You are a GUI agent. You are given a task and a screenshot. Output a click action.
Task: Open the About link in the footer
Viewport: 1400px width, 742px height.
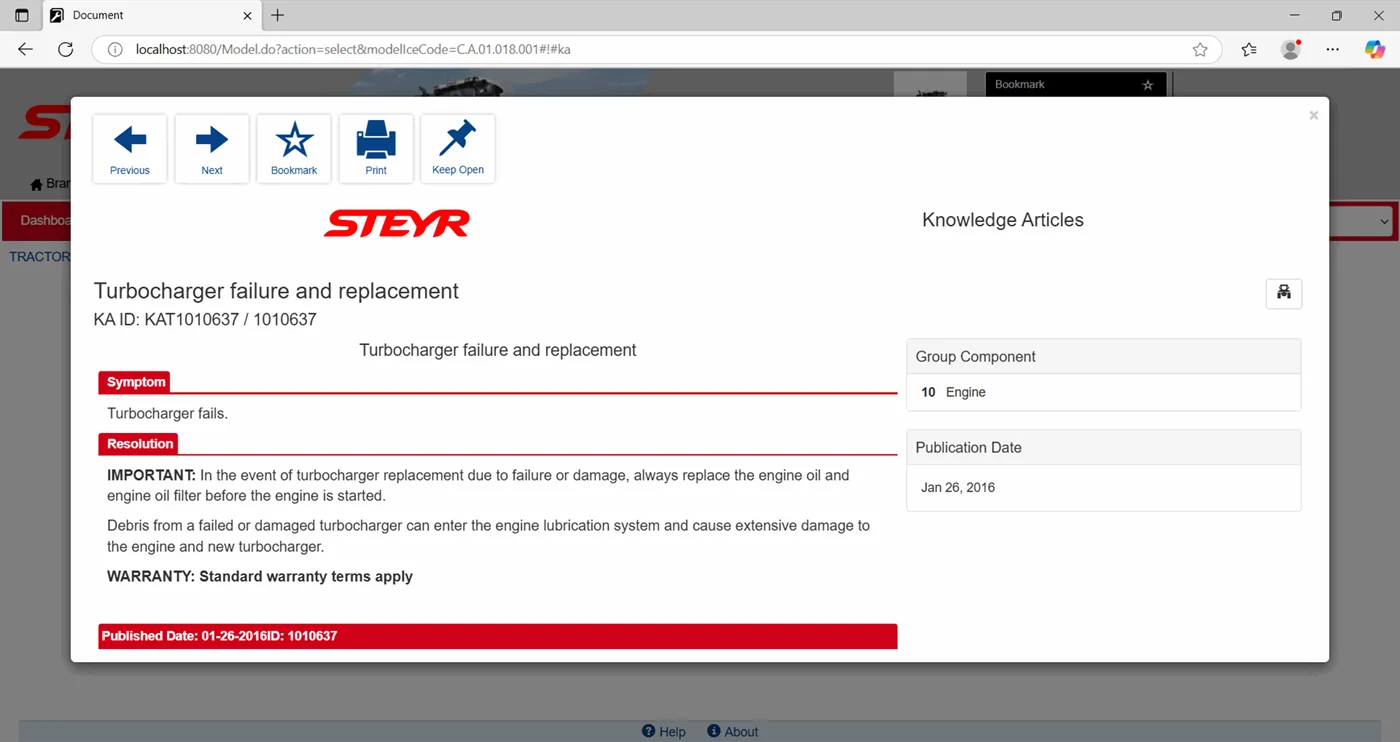click(x=733, y=732)
